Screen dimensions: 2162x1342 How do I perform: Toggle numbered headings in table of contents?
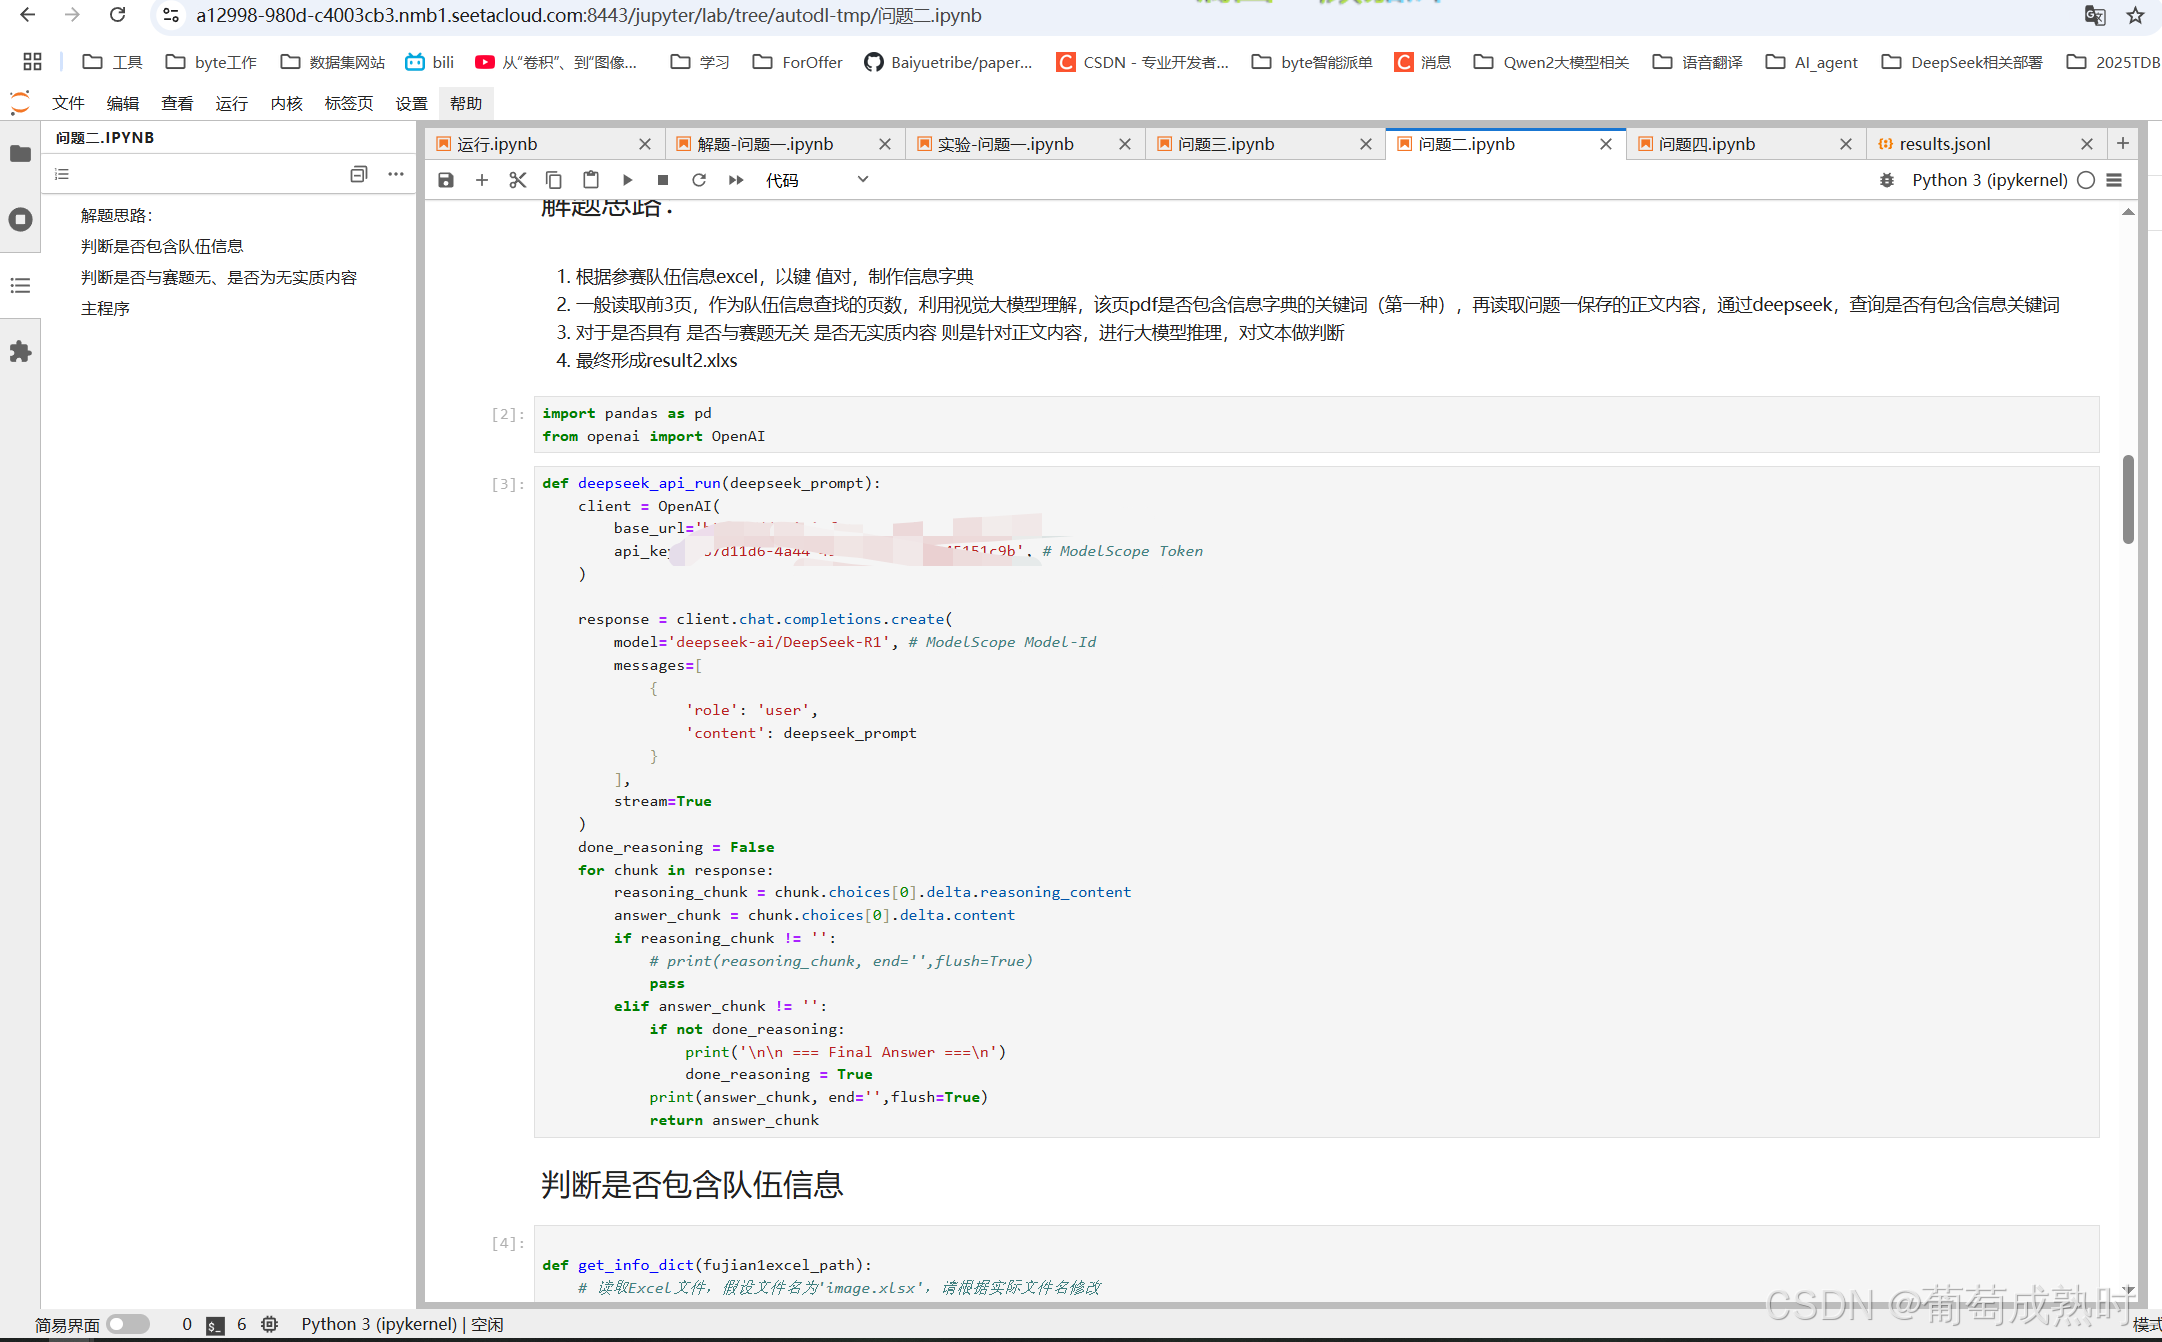[x=62, y=174]
